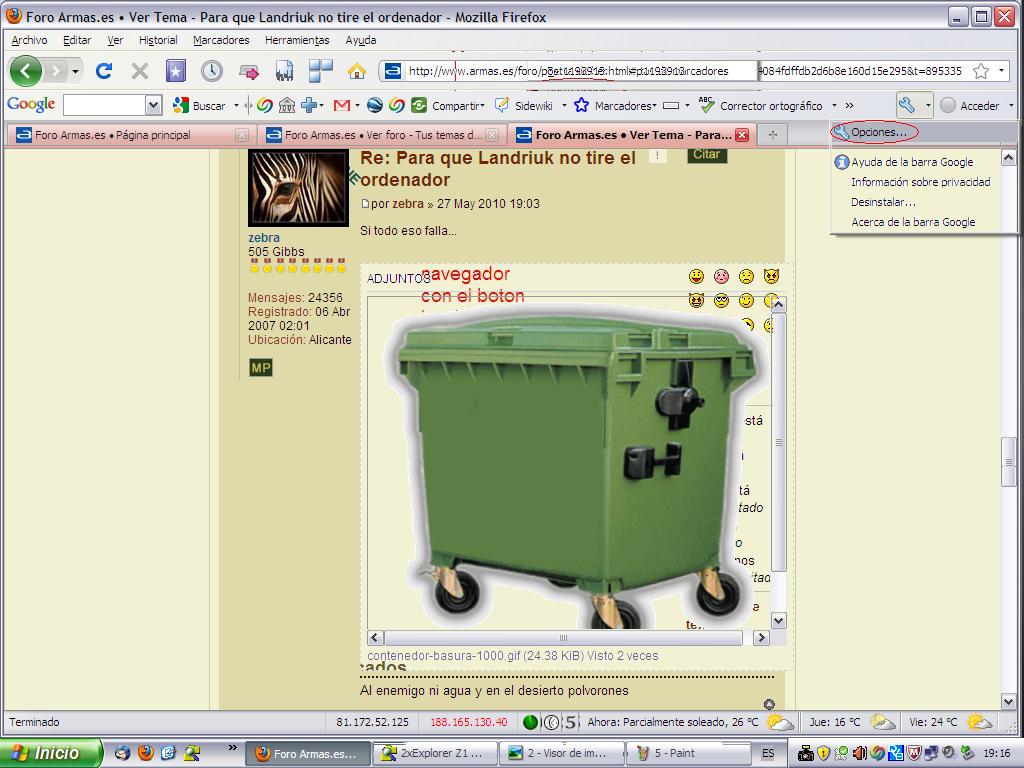The height and width of the screenshot is (768, 1024).
Task: Open the Herramientas menu
Action: click(x=296, y=40)
